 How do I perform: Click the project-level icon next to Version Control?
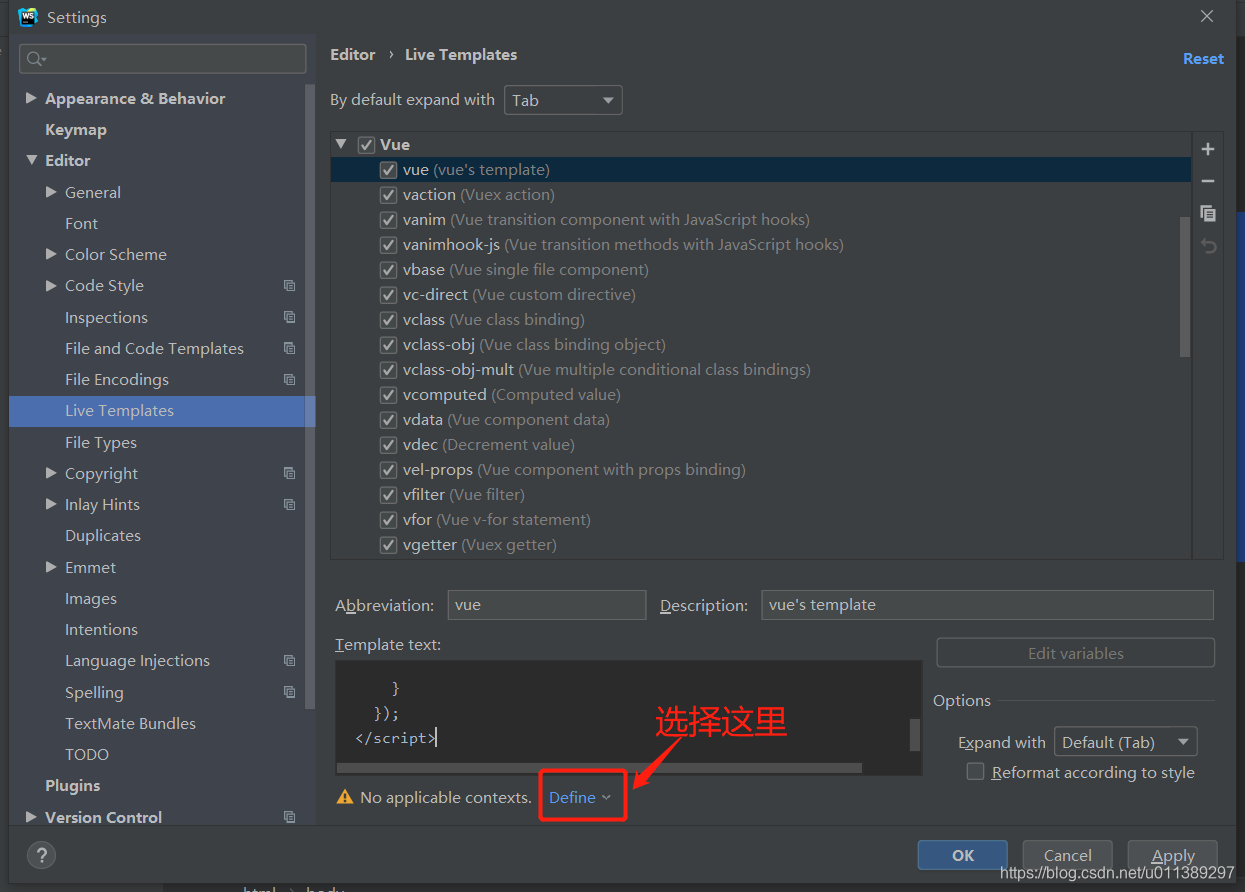(x=289, y=817)
